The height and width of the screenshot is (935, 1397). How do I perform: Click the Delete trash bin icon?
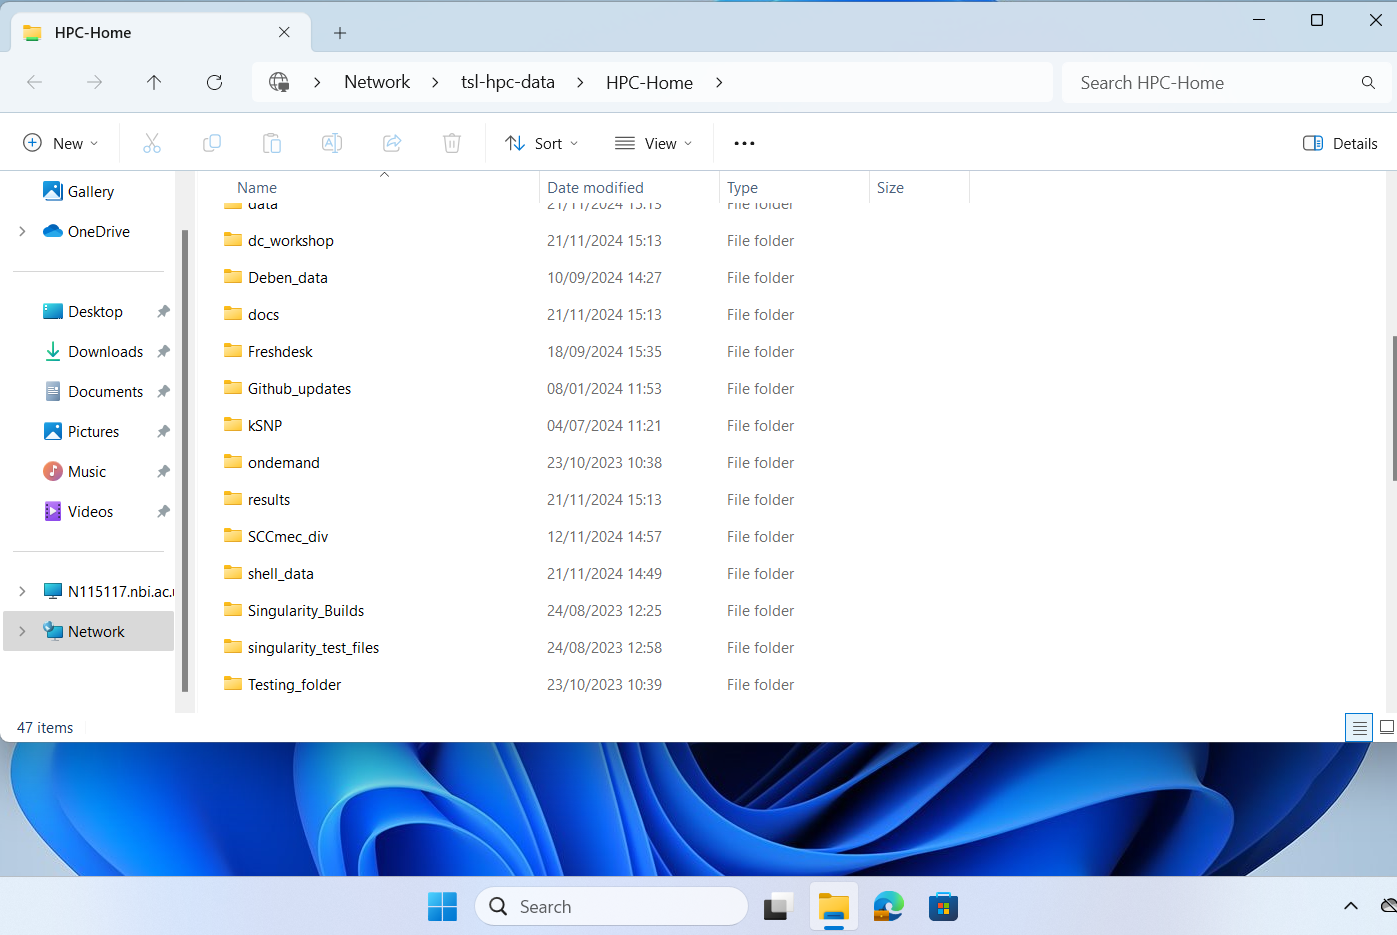tap(452, 143)
